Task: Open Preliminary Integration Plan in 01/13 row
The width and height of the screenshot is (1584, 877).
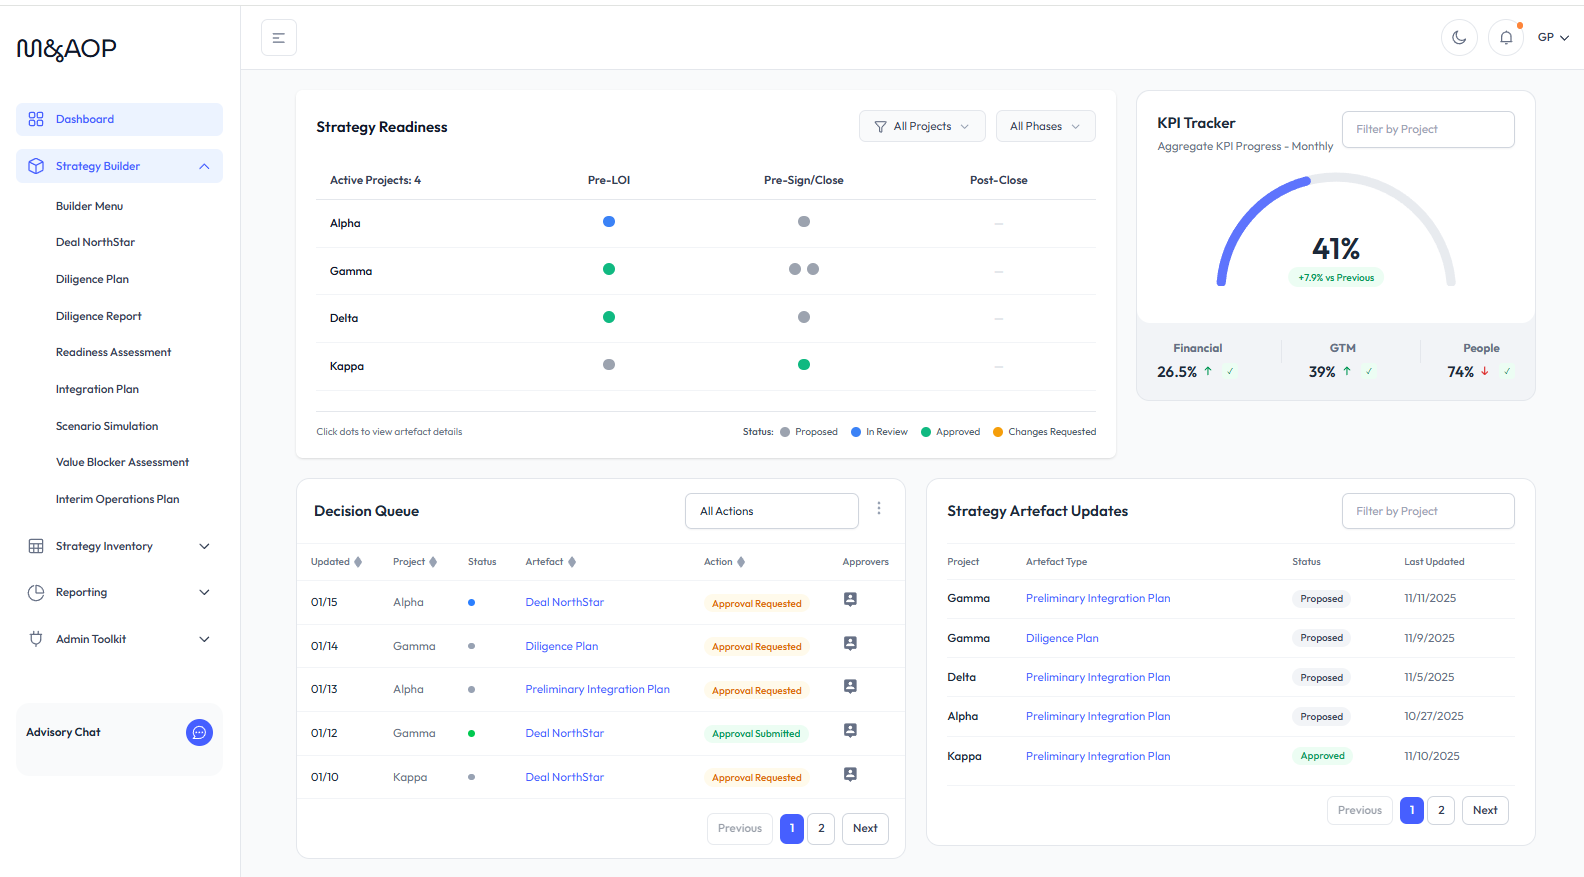Action: click(x=598, y=689)
